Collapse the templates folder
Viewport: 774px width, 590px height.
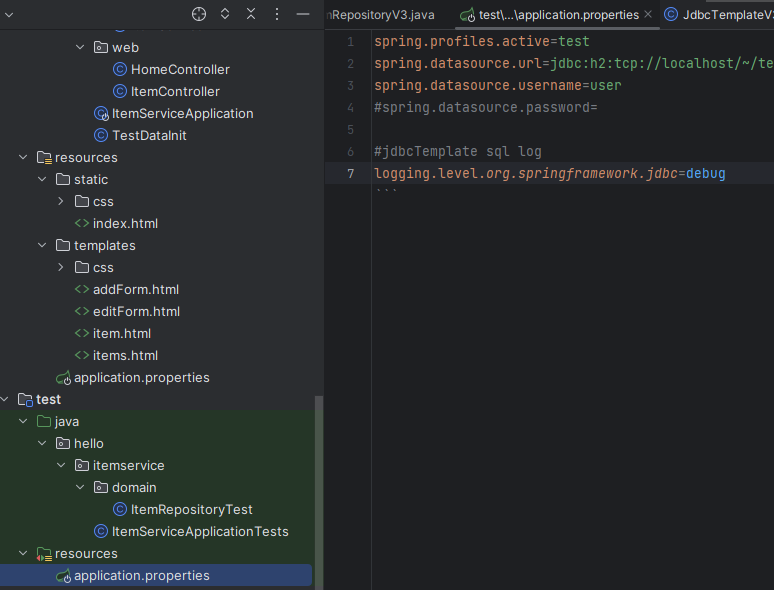42,245
